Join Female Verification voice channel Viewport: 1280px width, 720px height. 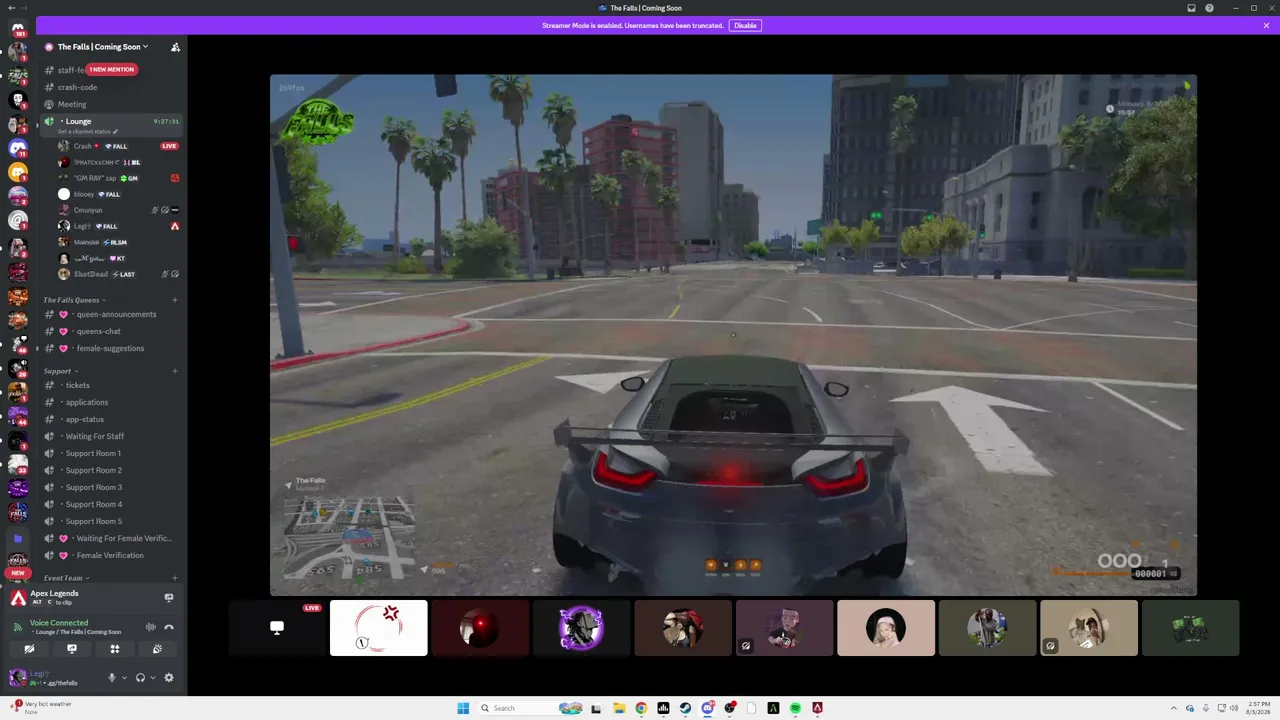pos(112,555)
